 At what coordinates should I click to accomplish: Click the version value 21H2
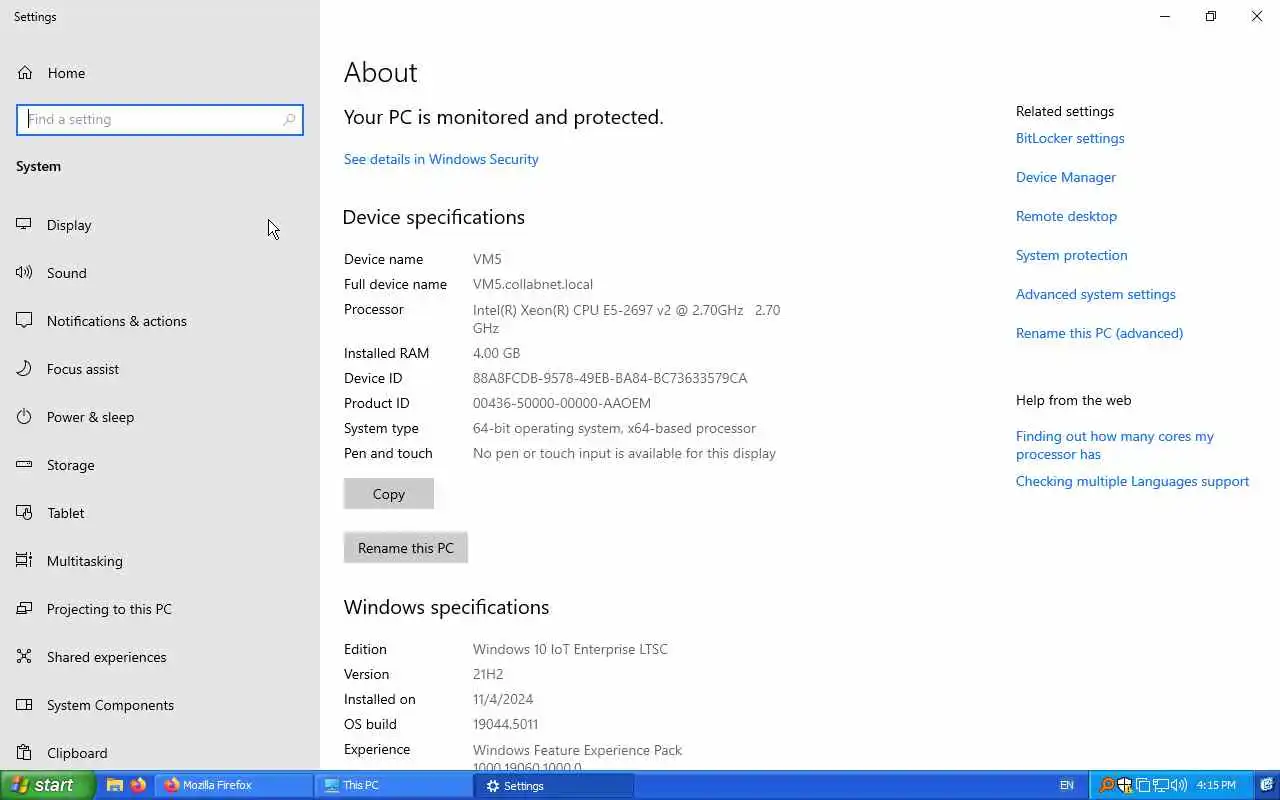tap(488, 674)
